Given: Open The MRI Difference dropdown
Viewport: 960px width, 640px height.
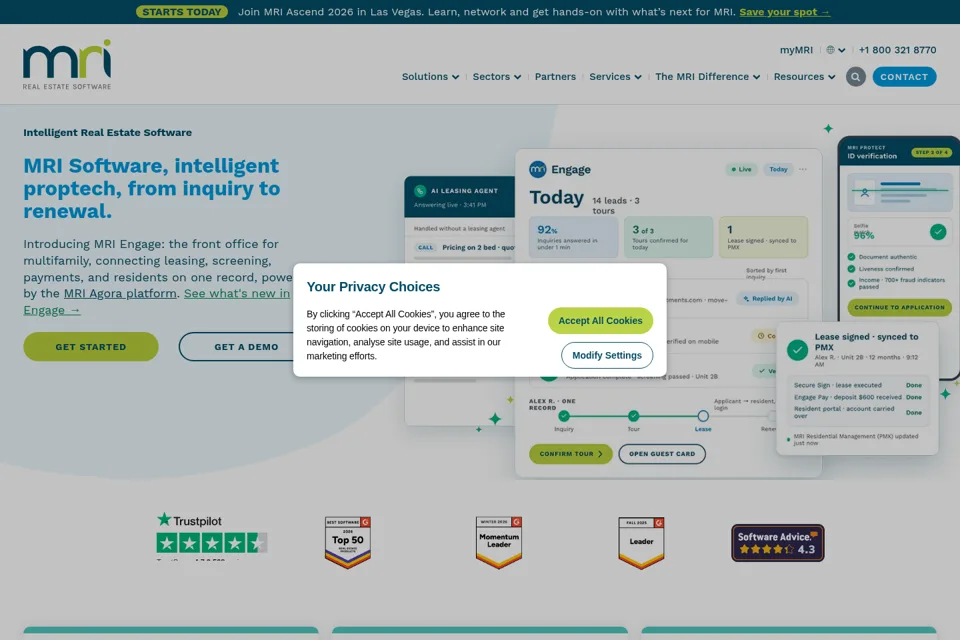Looking at the screenshot, I should click(707, 77).
